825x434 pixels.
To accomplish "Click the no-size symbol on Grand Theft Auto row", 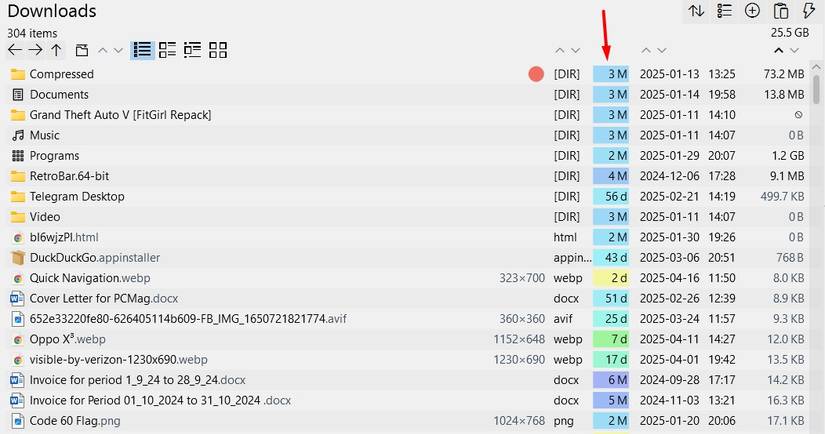I will coord(799,115).
